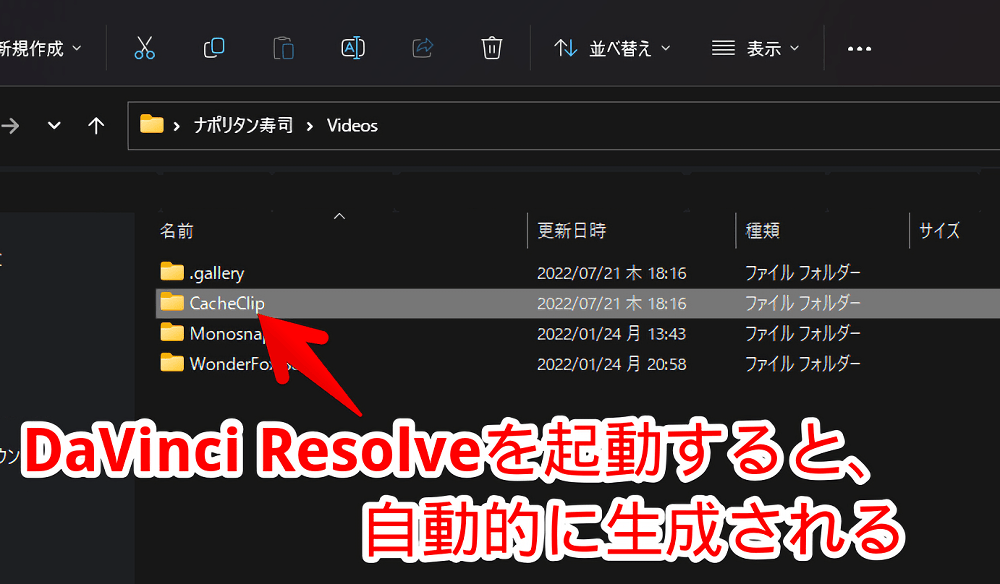The height and width of the screenshot is (584, 1000).
Task: Click the forward navigation arrow
Action: (x=10, y=126)
